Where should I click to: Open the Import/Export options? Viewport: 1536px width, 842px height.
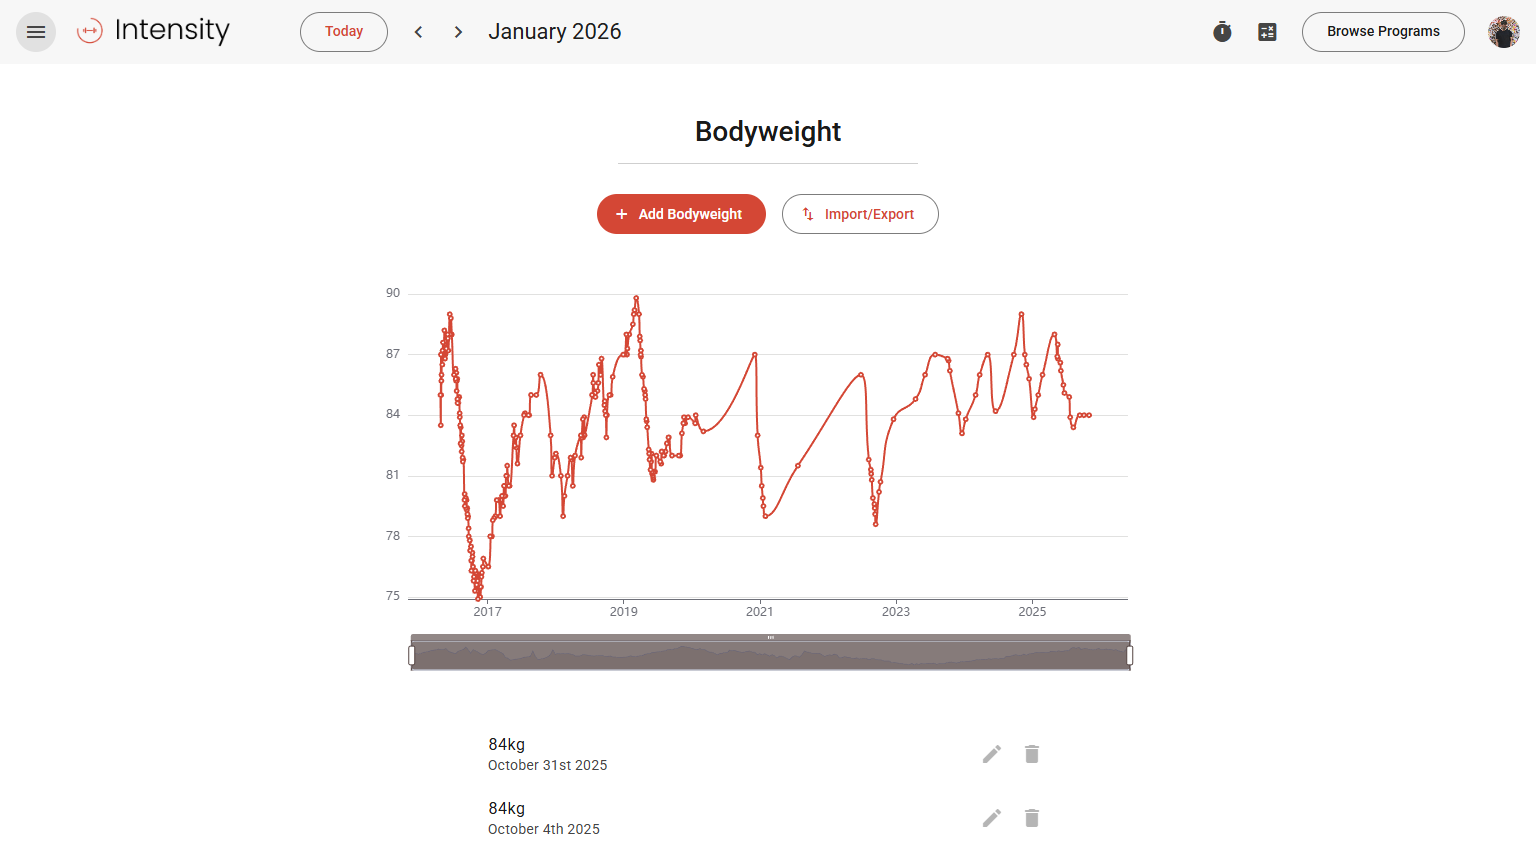pyautogui.click(x=860, y=214)
